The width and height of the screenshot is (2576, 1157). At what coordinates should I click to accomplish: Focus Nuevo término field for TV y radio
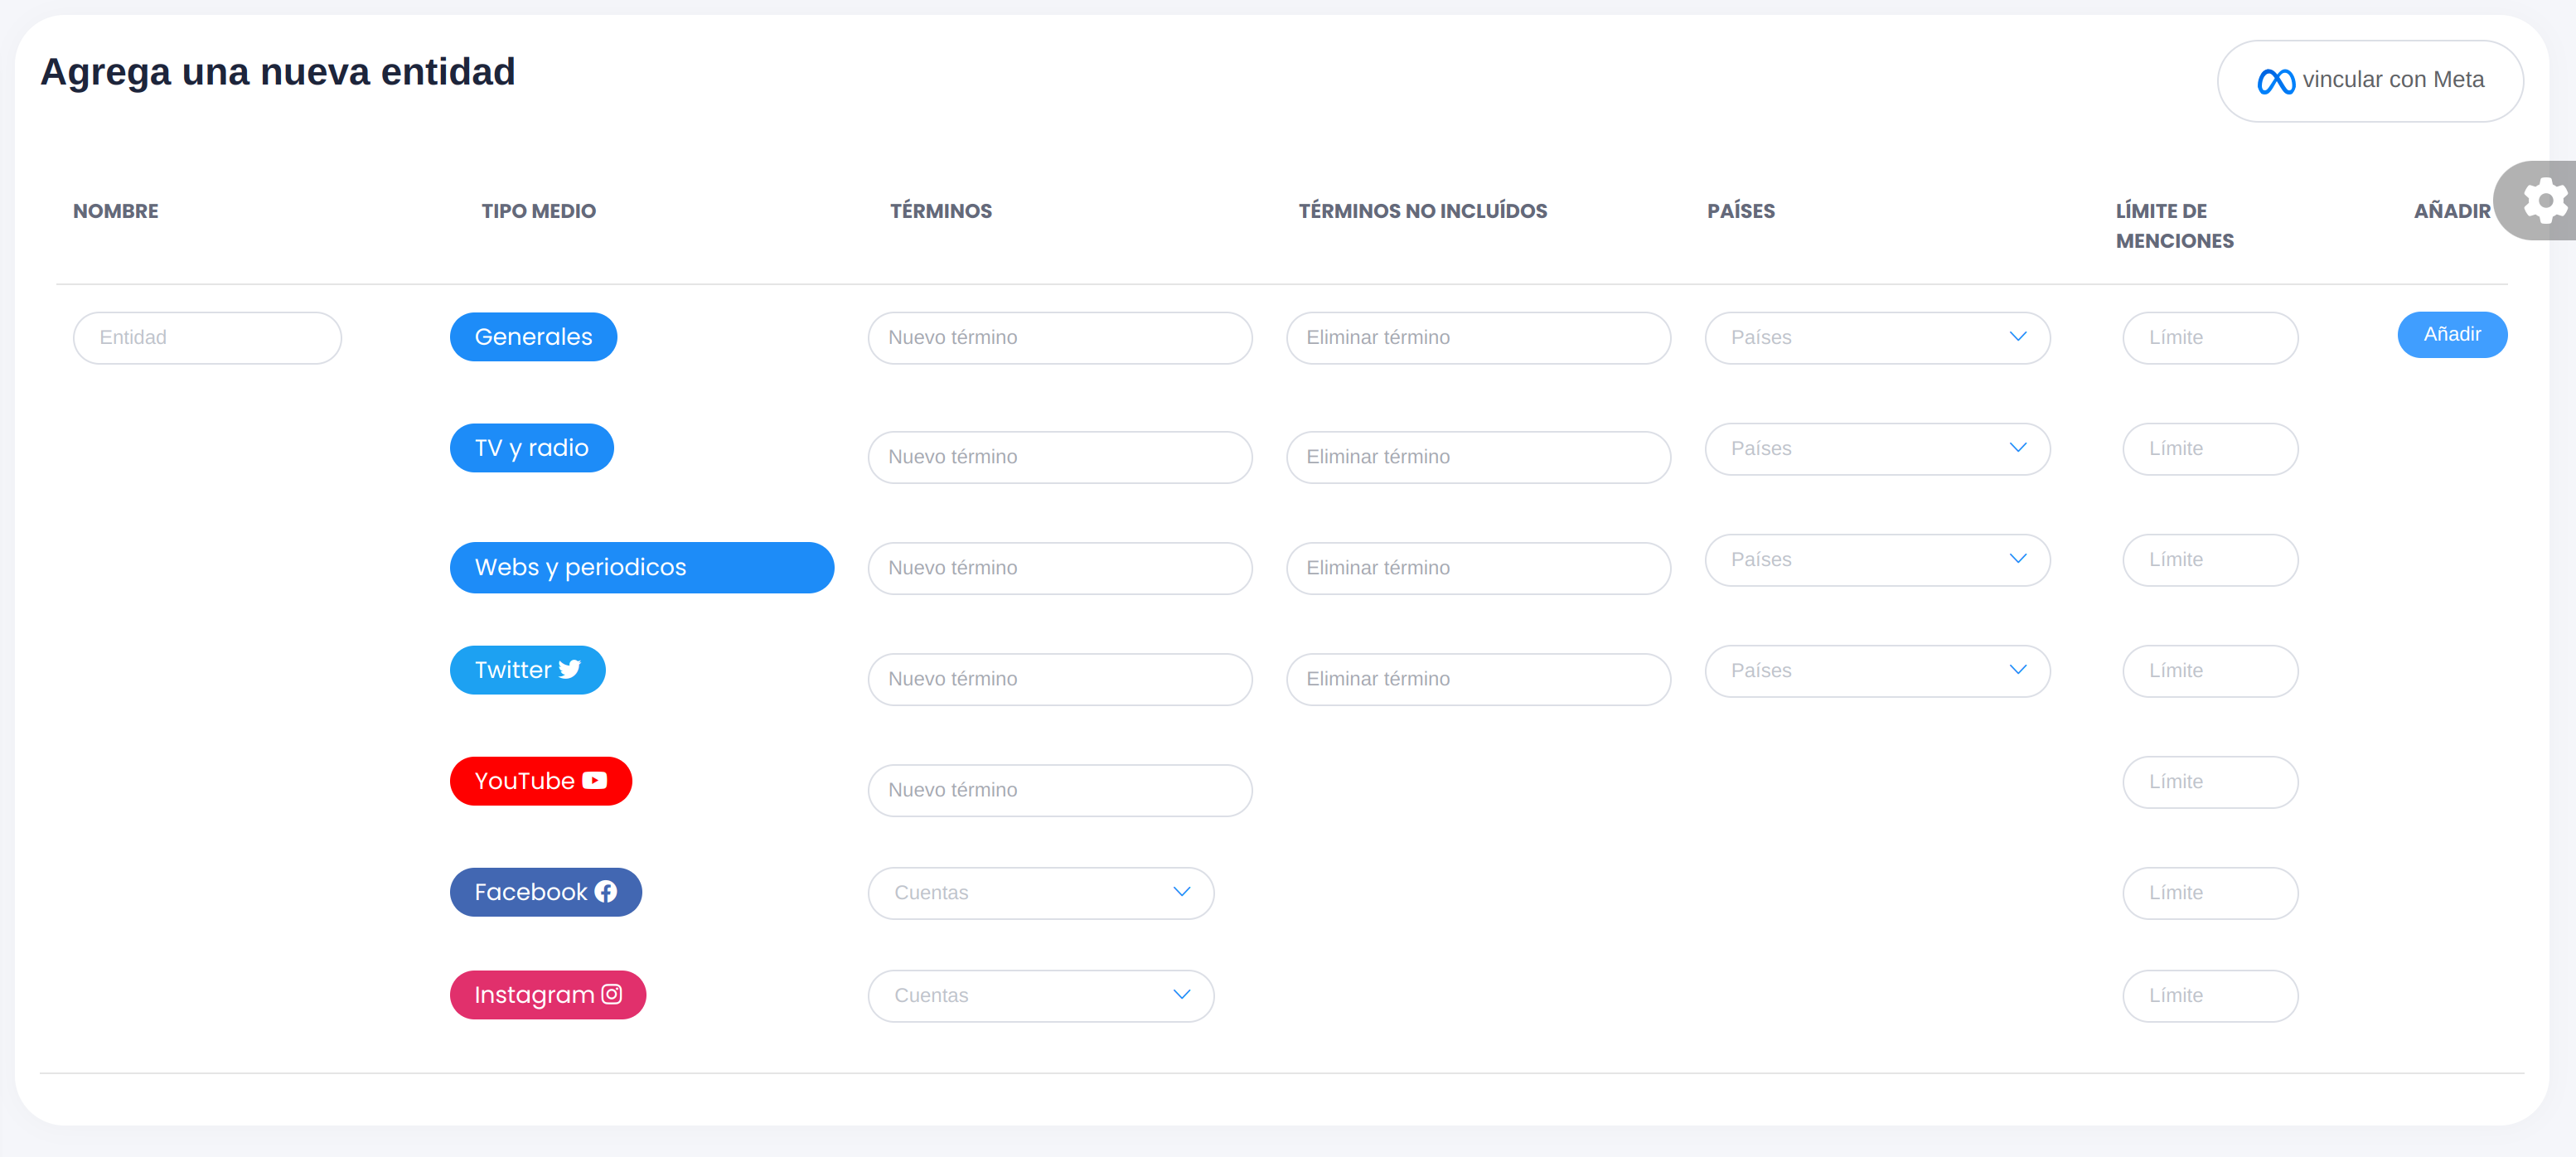(1059, 457)
